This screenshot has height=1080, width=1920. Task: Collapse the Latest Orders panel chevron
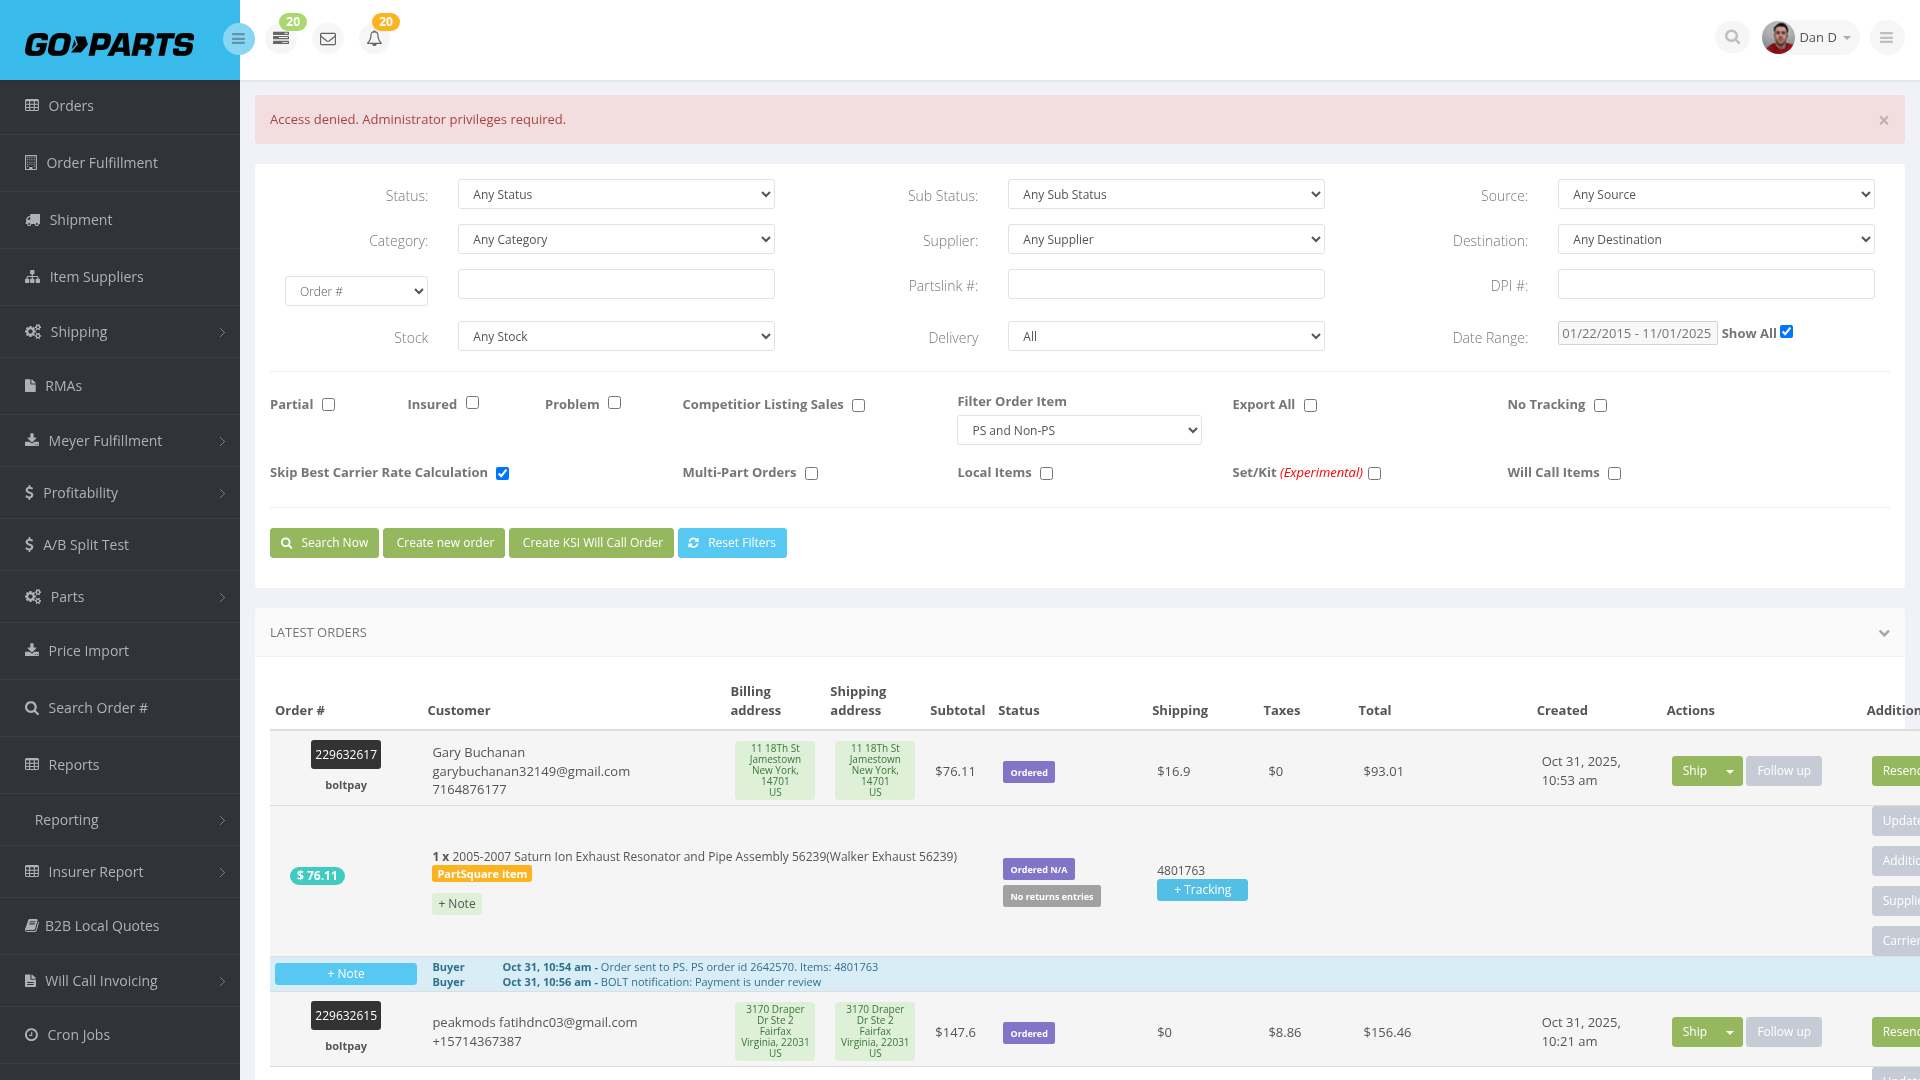pos(1884,633)
